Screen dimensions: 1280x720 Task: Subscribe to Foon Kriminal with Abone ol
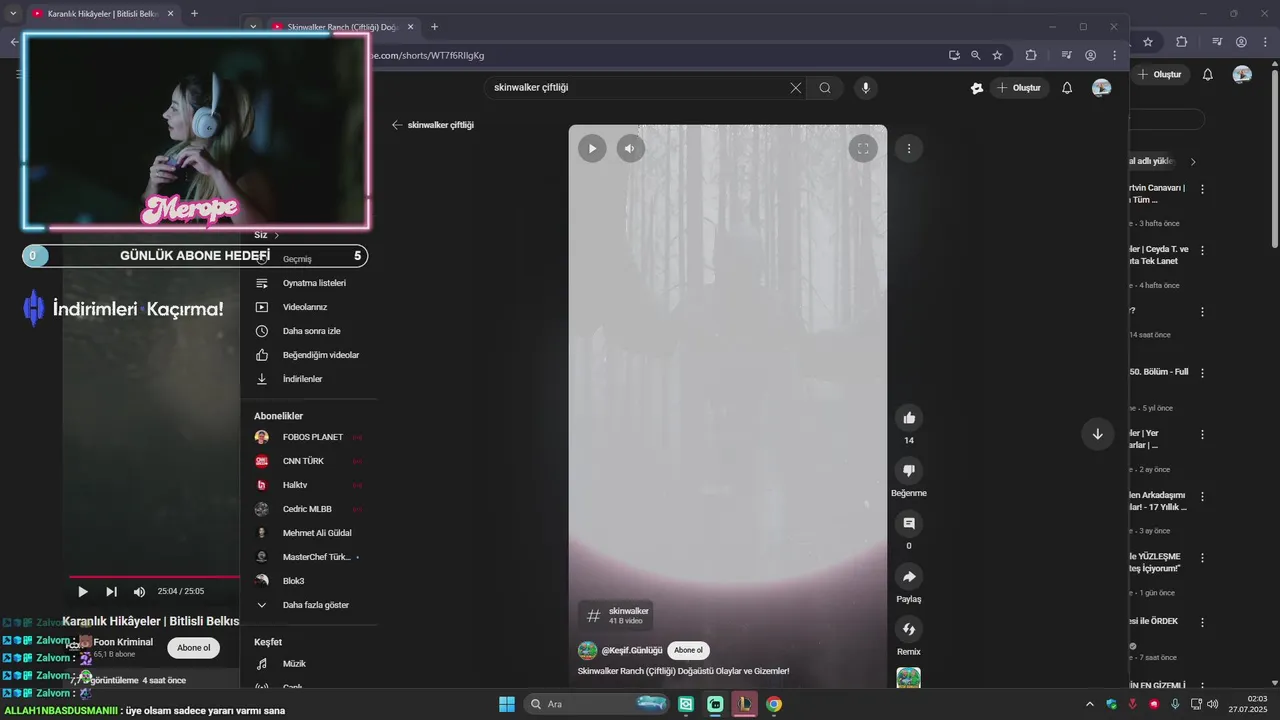[193, 648]
